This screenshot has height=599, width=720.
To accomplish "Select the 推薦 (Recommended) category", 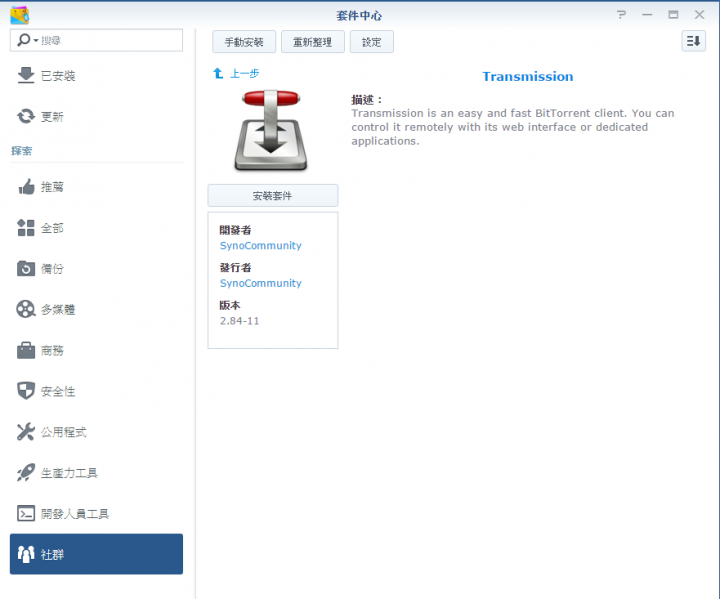I will [x=96, y=187].
